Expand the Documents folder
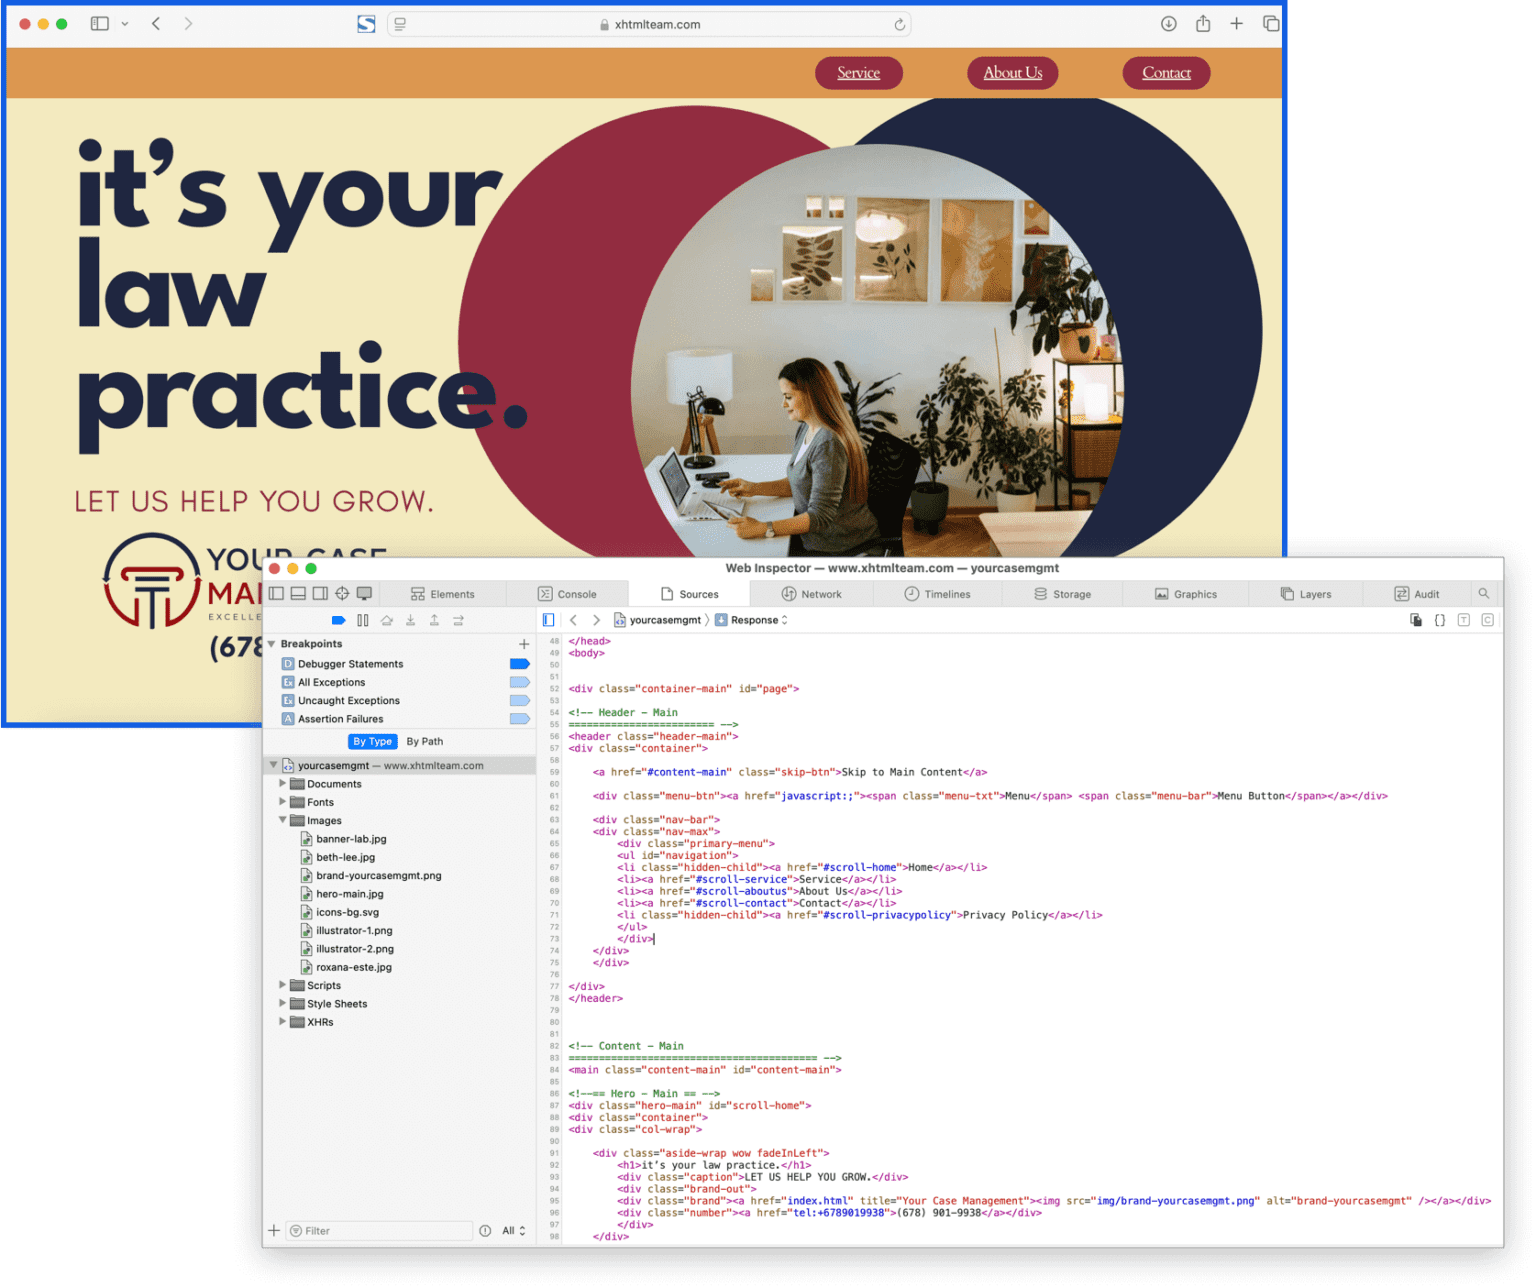 pos(283,784)
